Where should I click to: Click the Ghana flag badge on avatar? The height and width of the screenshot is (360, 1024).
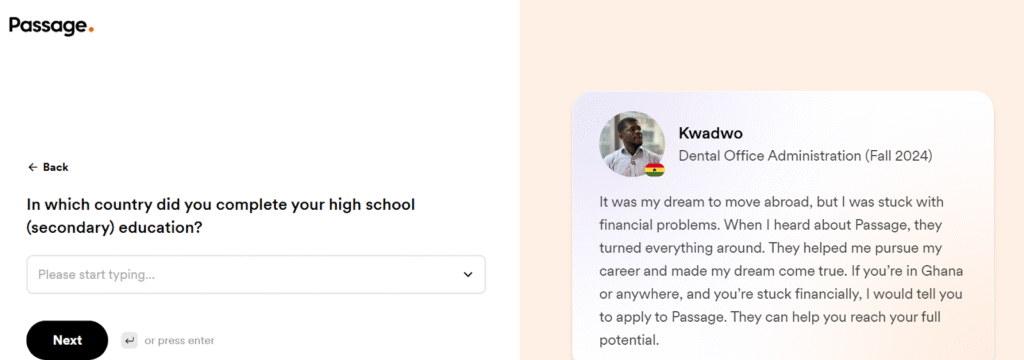[x=654, y=170]
